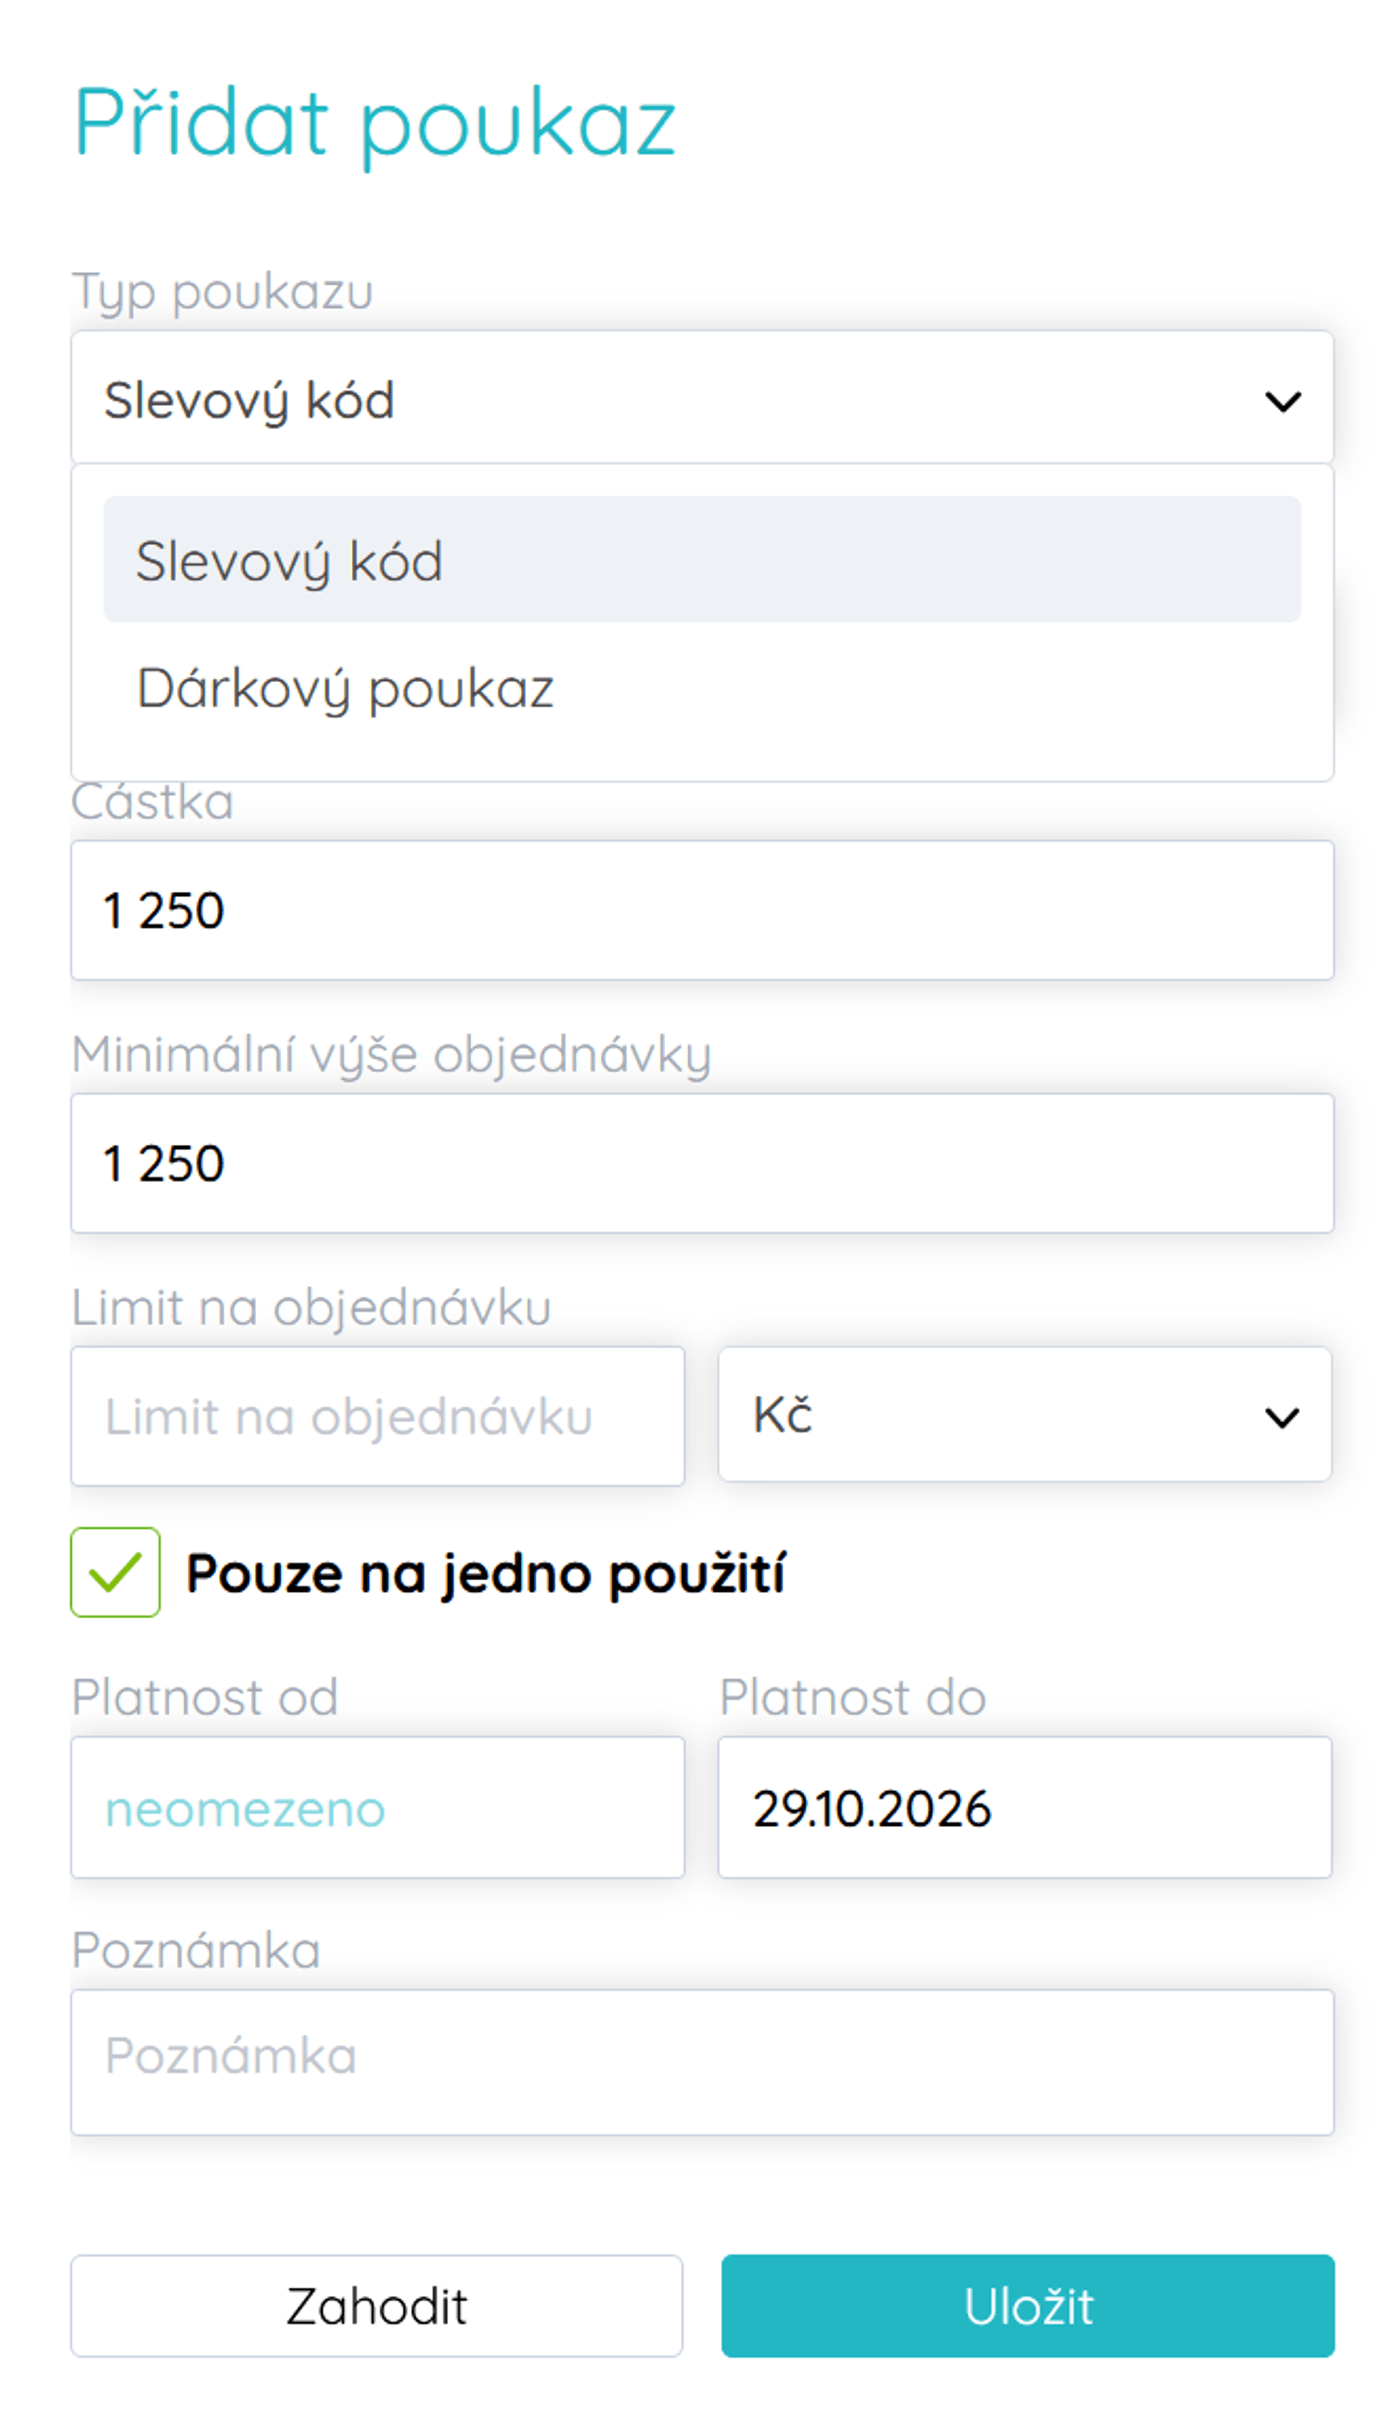Click the Přidat poukaz heading
This screenshot has height=2425, width=1400.
(372, 120)
